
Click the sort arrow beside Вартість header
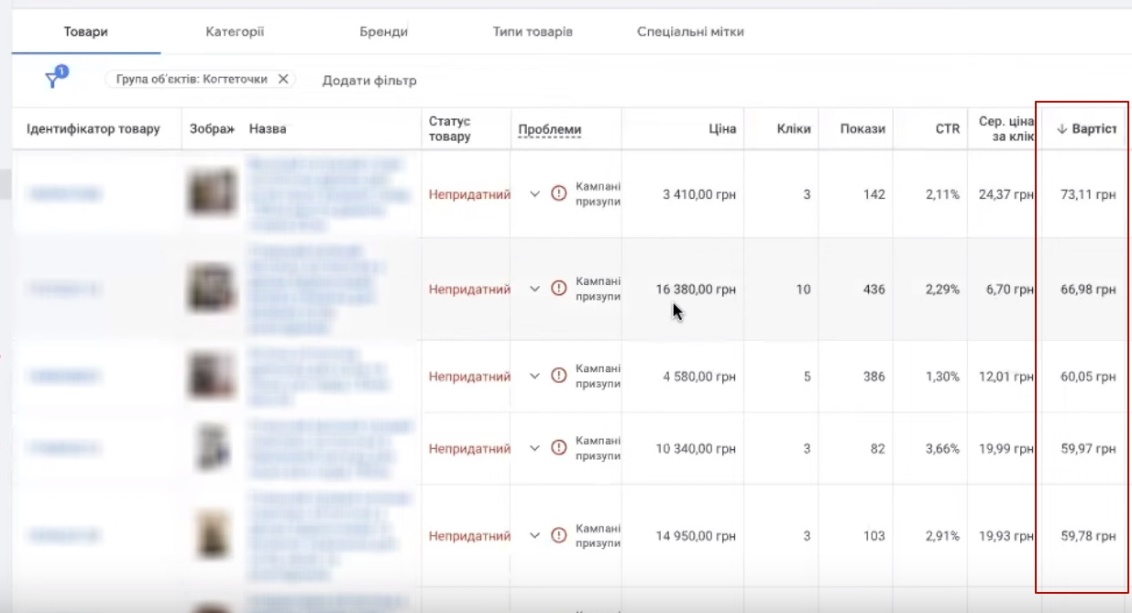click(x=1061, y=130)
